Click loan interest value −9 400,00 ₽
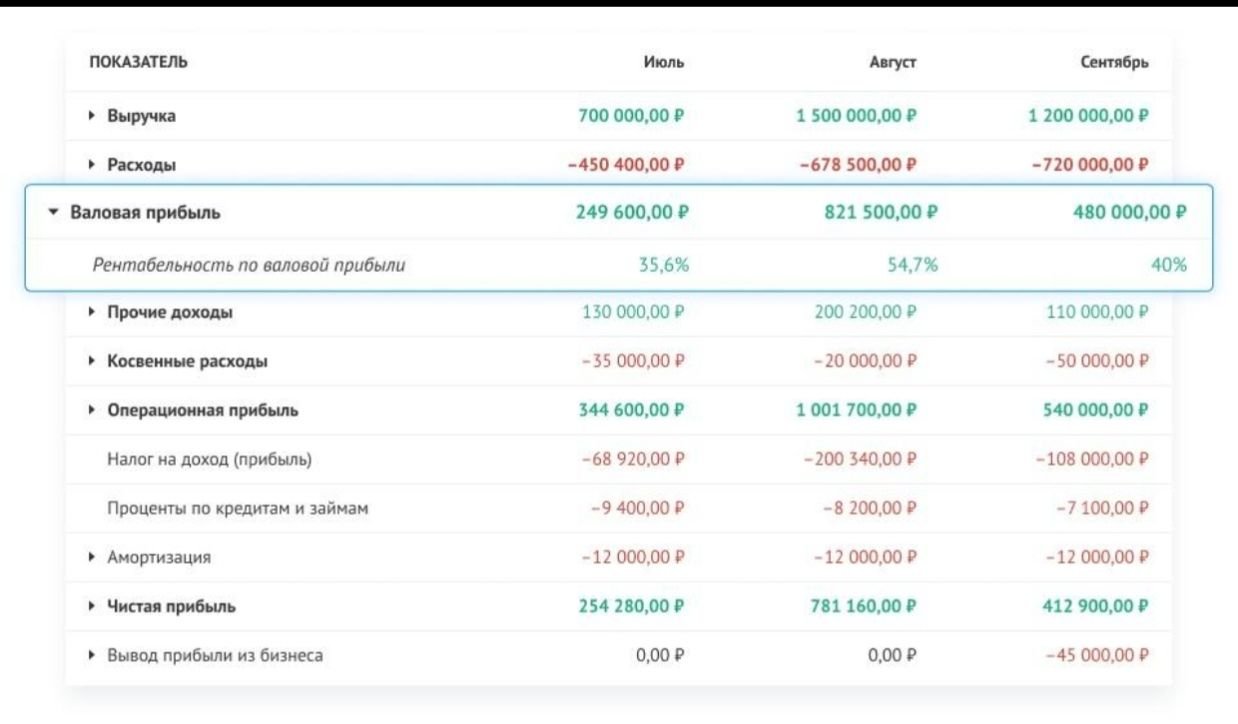1238x724 pixels. (x=638, y=508)
